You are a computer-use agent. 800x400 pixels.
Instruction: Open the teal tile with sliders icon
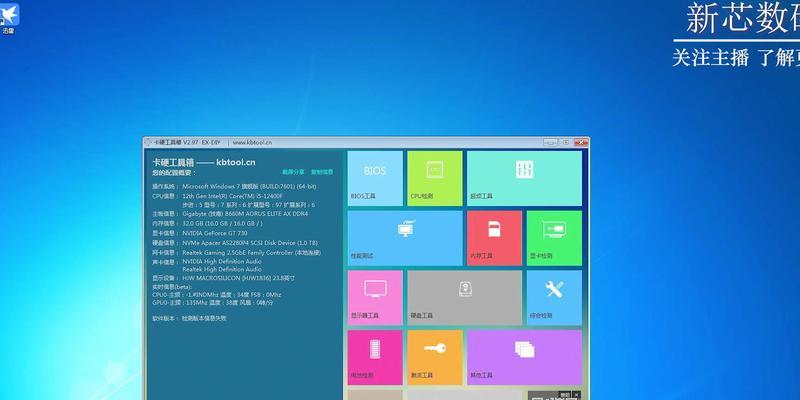(524, 178)
